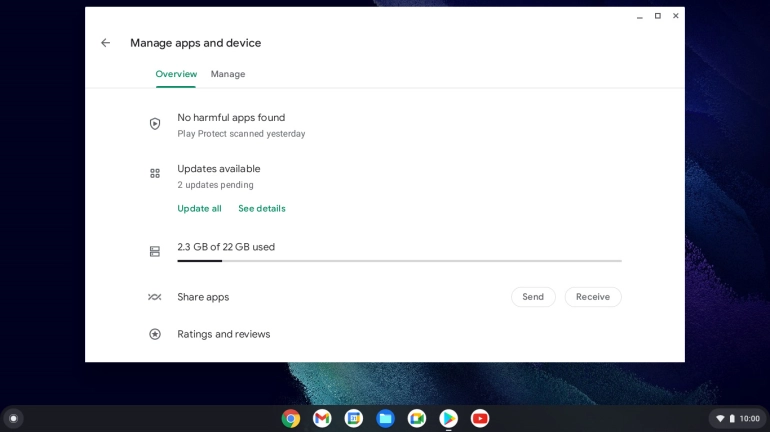Open YouTube from the shelf

[x=480, y=418]
